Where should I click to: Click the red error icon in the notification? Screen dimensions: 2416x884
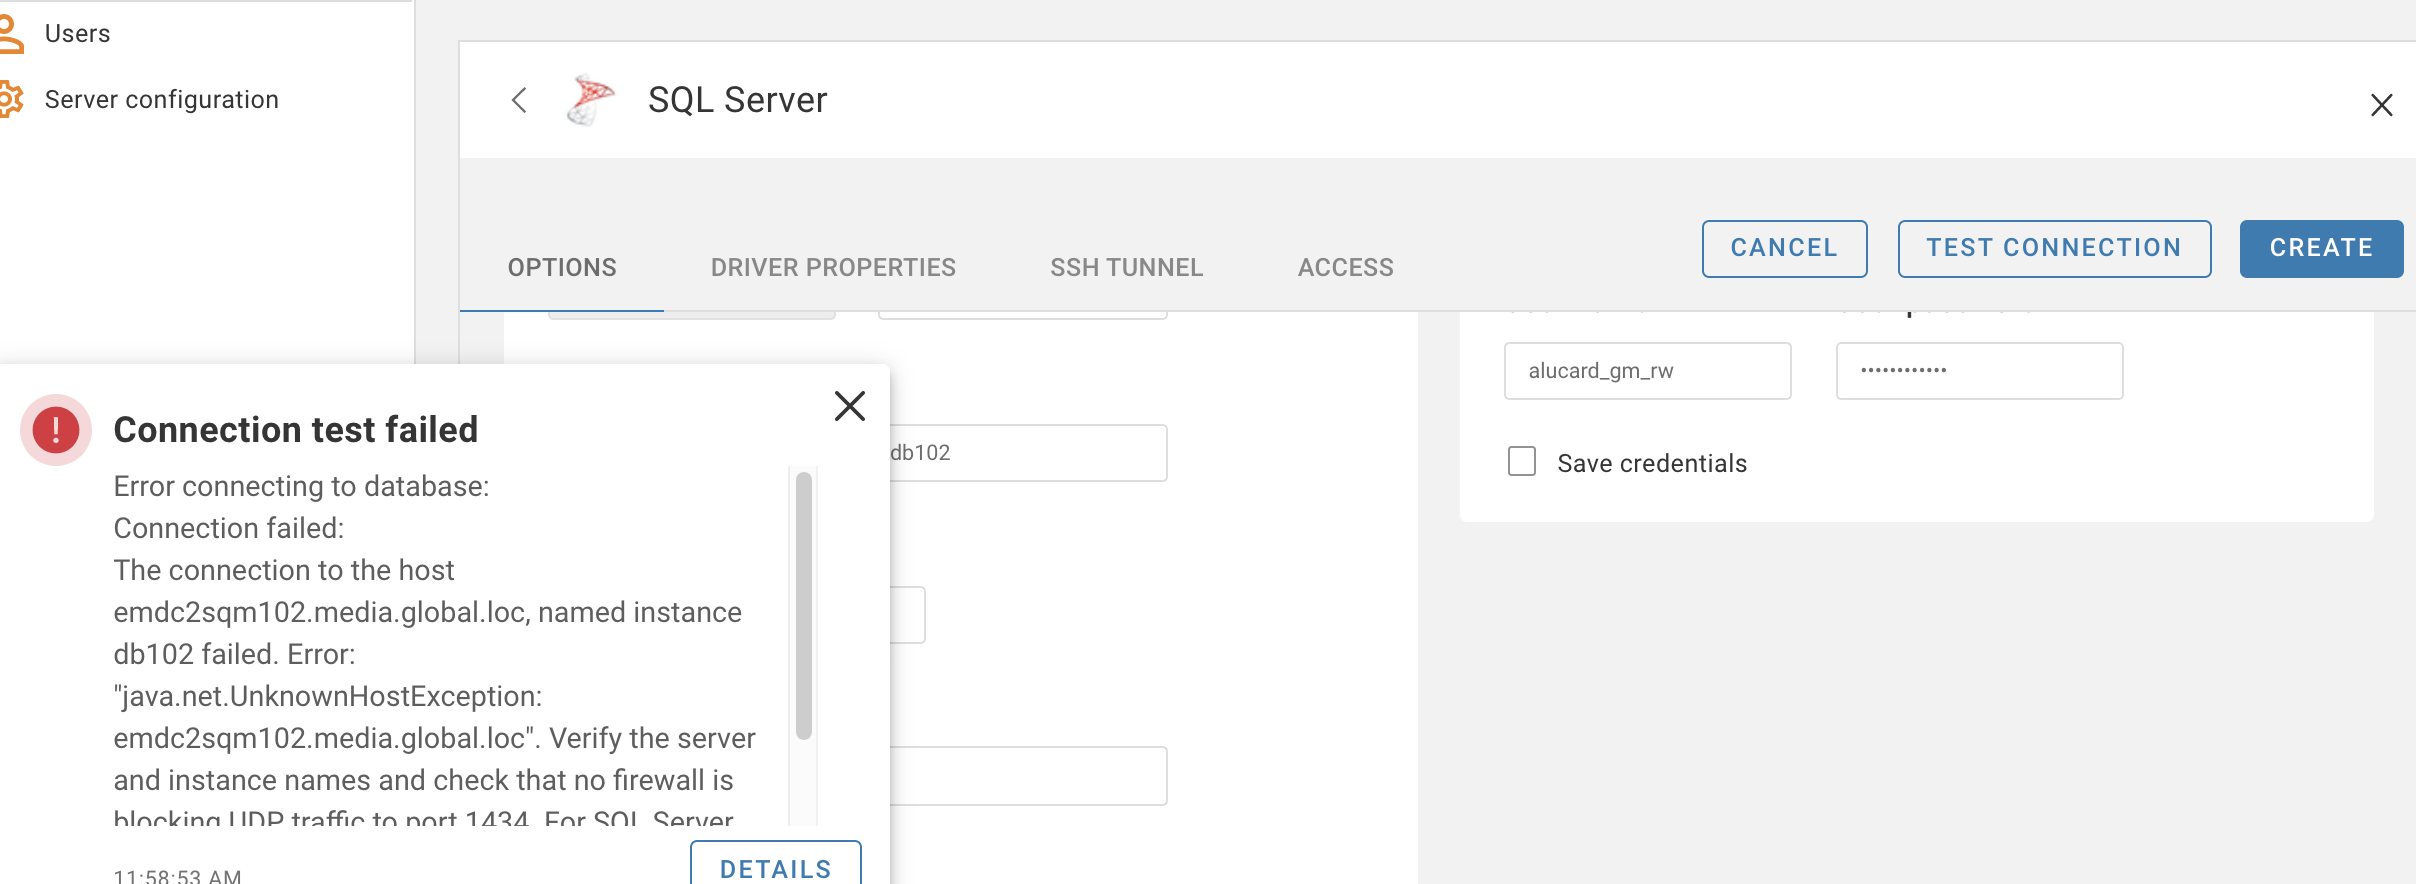[55, 430]
